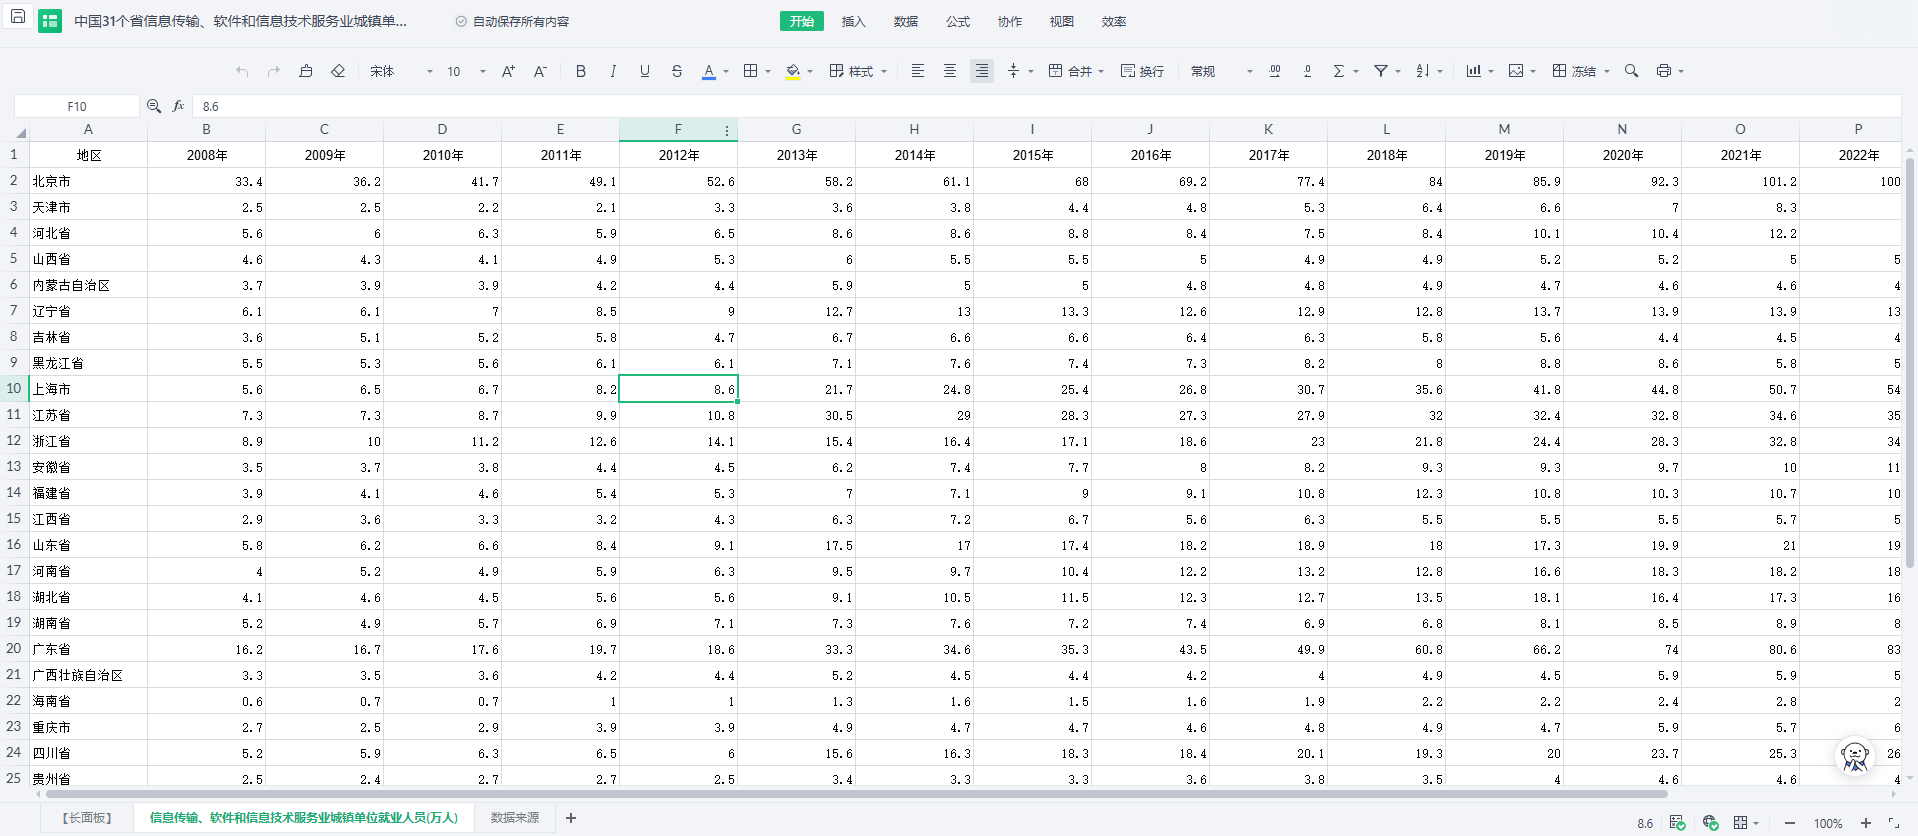Image resolution: width=1918 pixels, height=836 pixels.
Task: Click the increase font size icon
Action: tap(508, 71)
